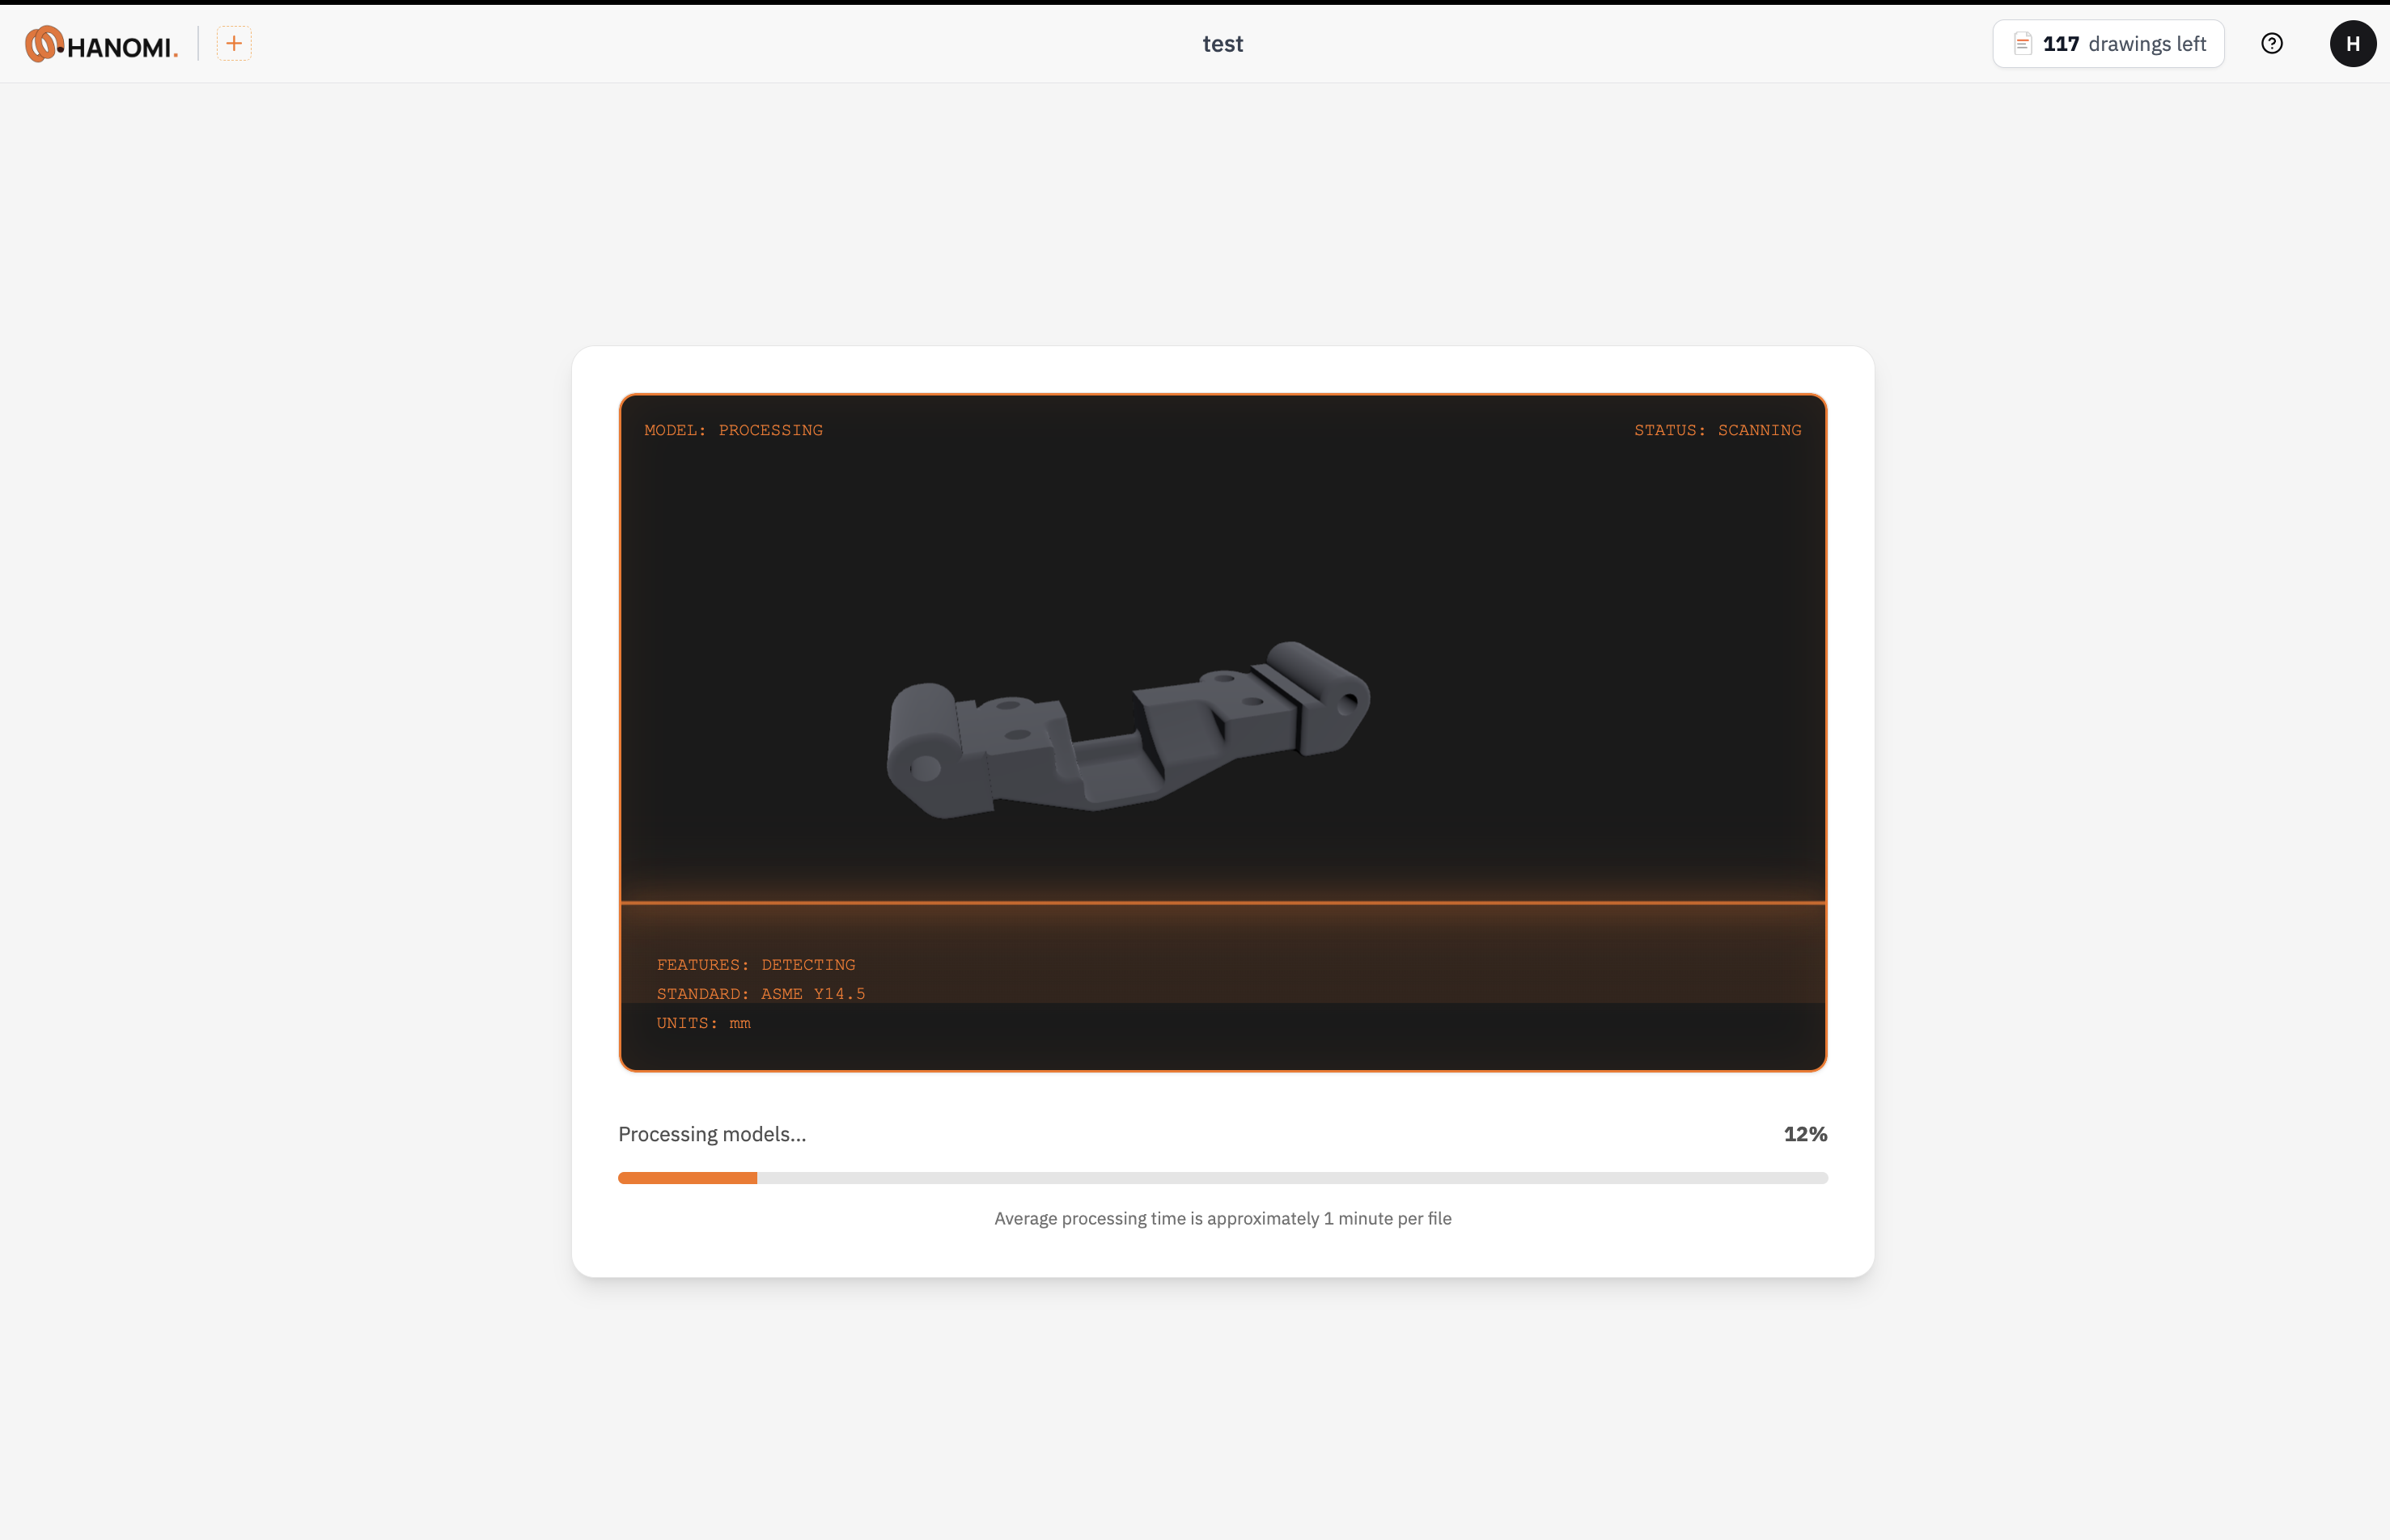This screenshot has height=1540, width=2390.
Task: Click the STATUS: SCANNING label
Action: [1717, 430]
